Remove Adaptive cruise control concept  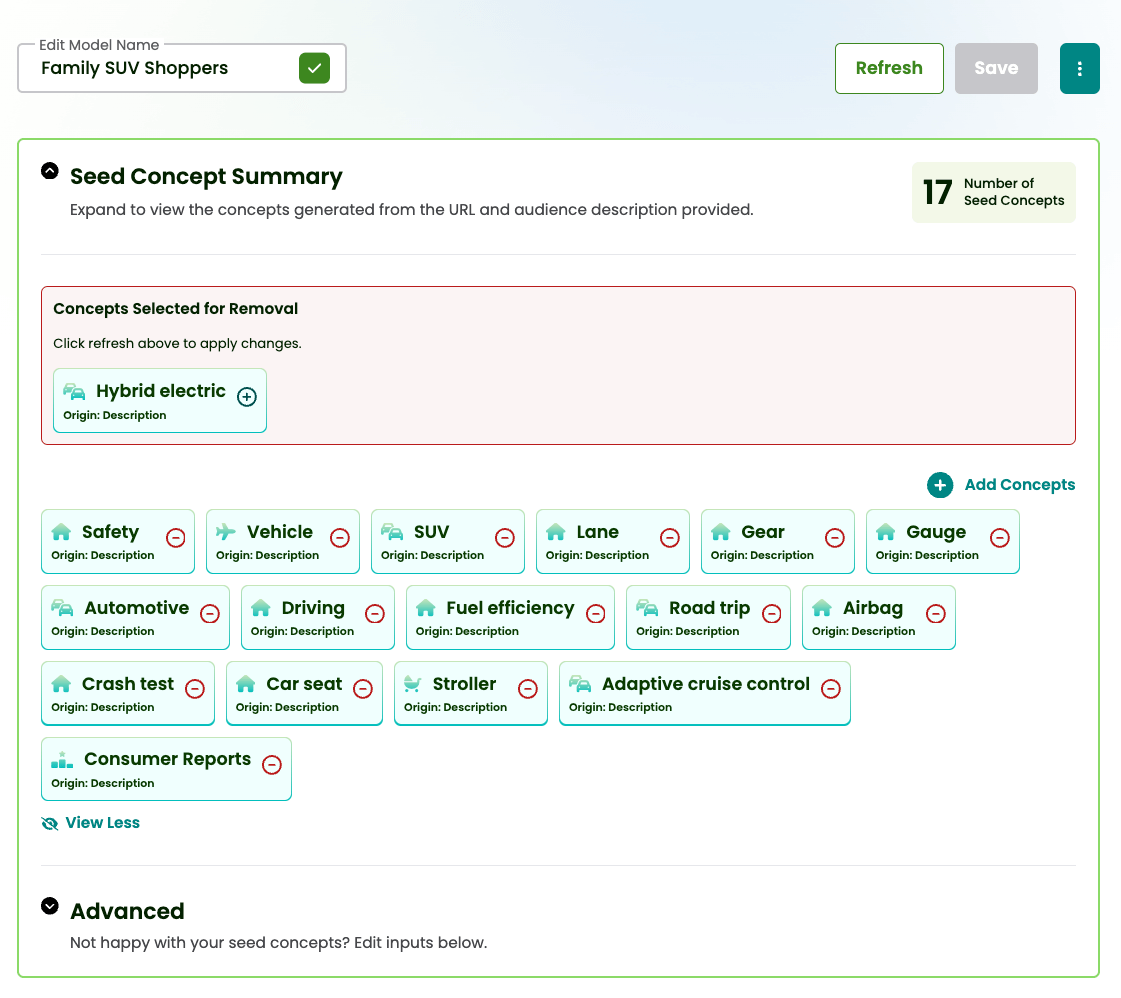coord(831,689)
